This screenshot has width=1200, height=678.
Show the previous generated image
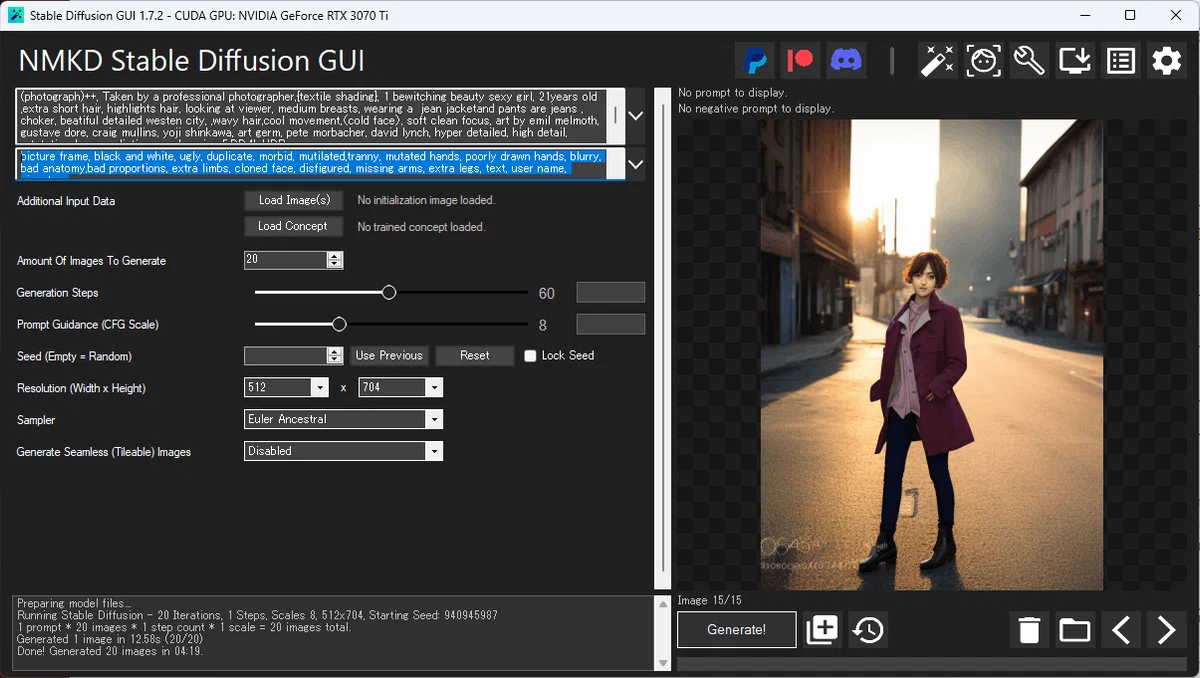point(1121,630)
